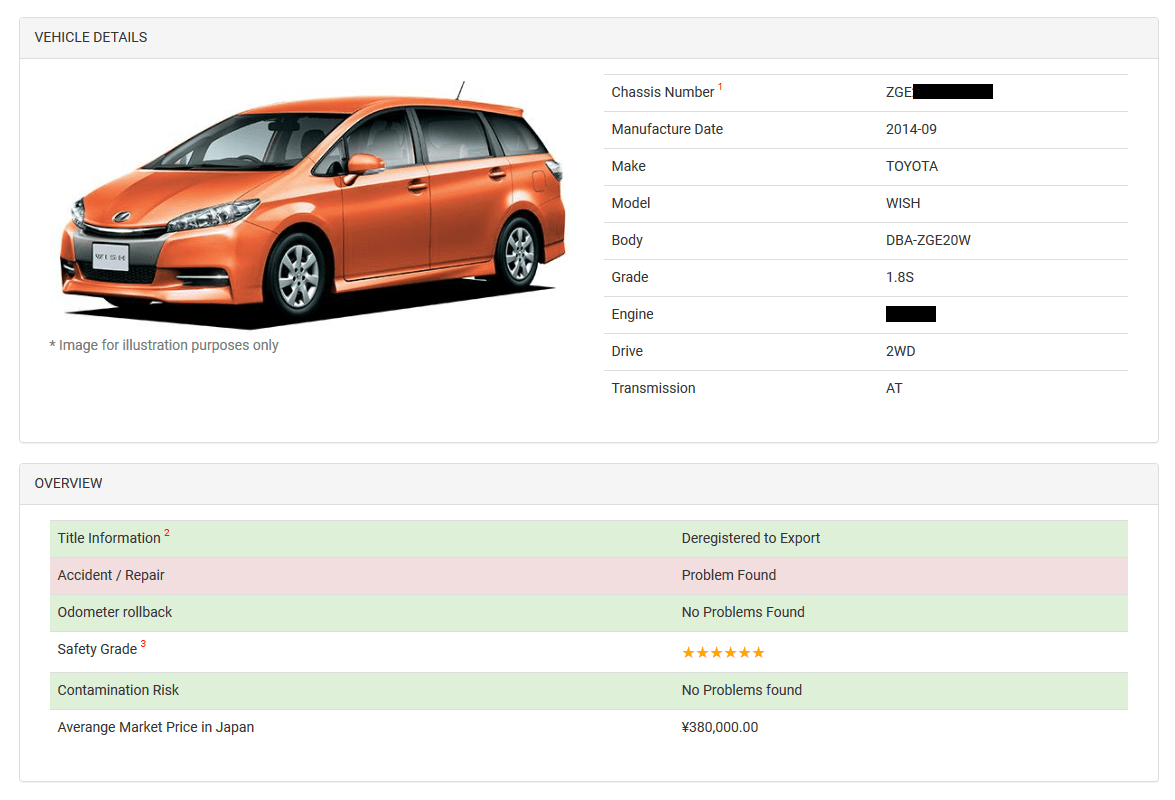
Task: Click the Body label
Action: (627, 240)
